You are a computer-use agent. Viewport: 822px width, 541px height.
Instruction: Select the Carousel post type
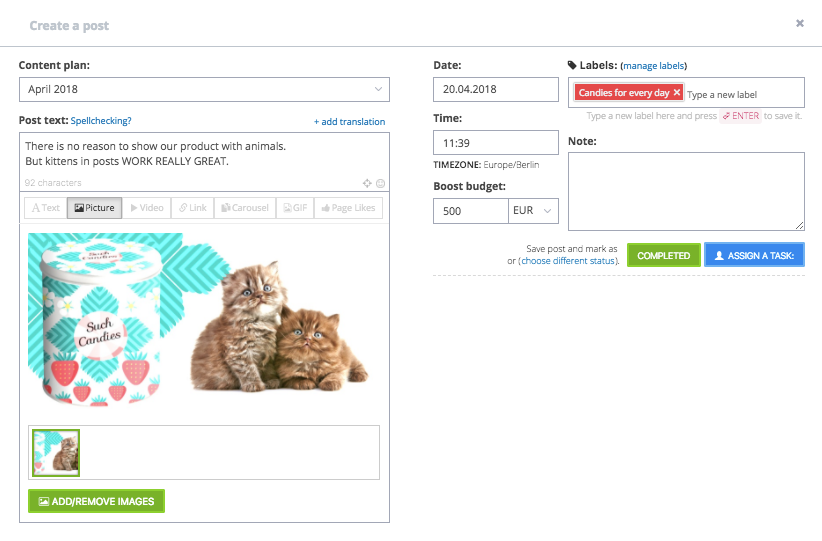tap(244, 208)
